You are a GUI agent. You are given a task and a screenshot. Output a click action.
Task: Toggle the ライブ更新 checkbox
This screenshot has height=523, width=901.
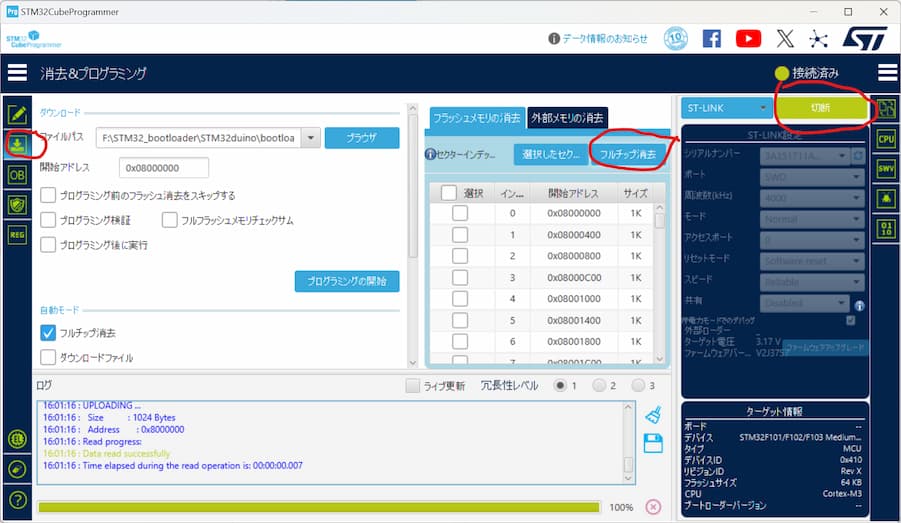point(413,385)
